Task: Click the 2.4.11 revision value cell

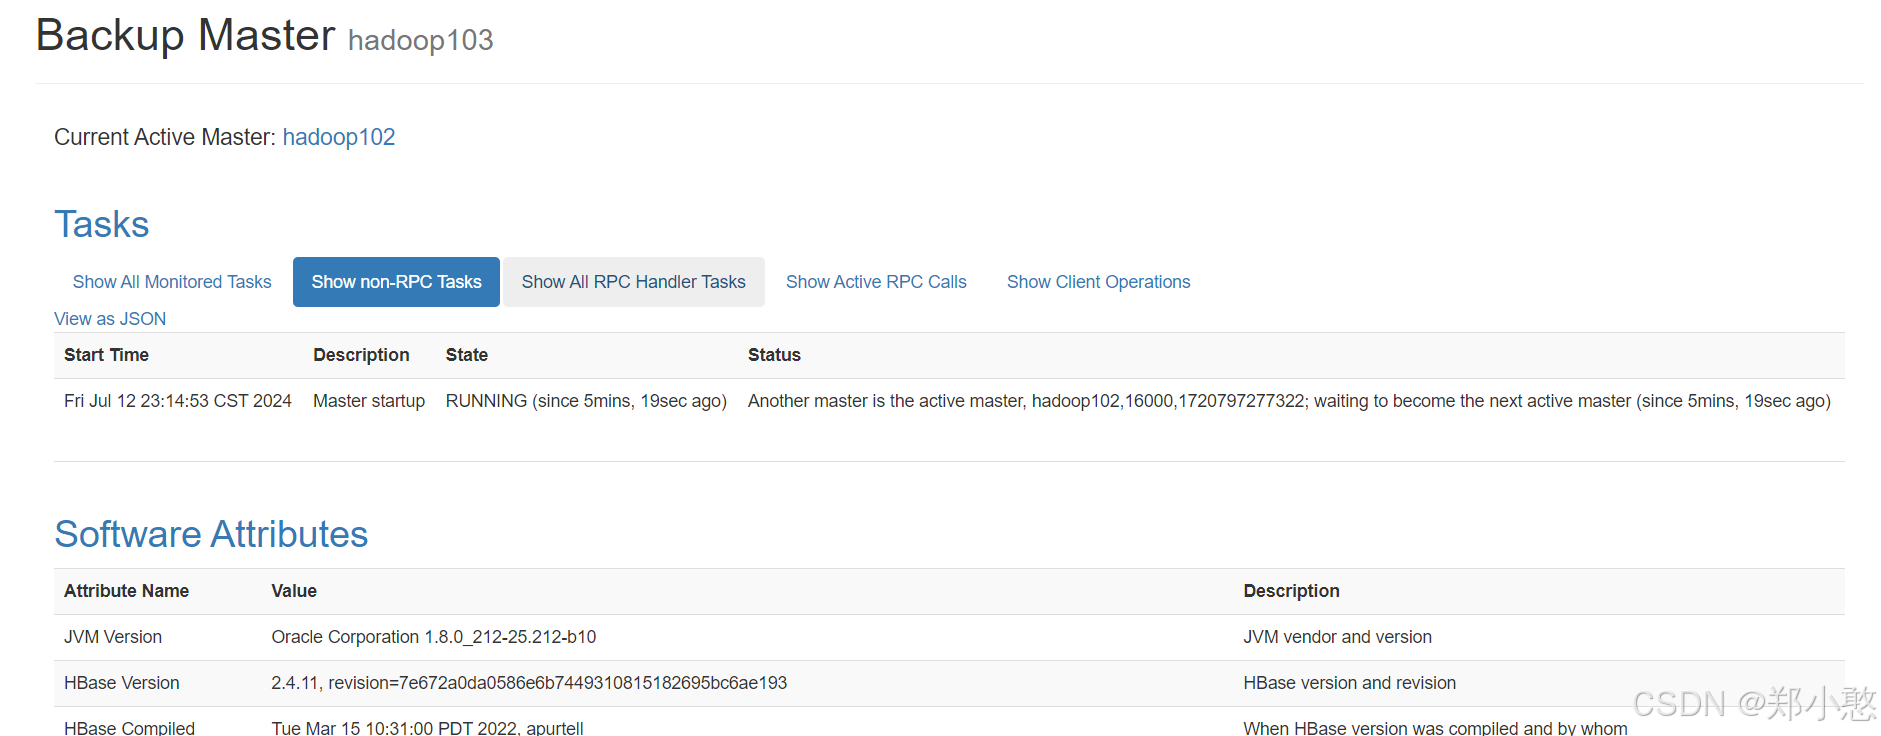Action: tap(529, 683)
